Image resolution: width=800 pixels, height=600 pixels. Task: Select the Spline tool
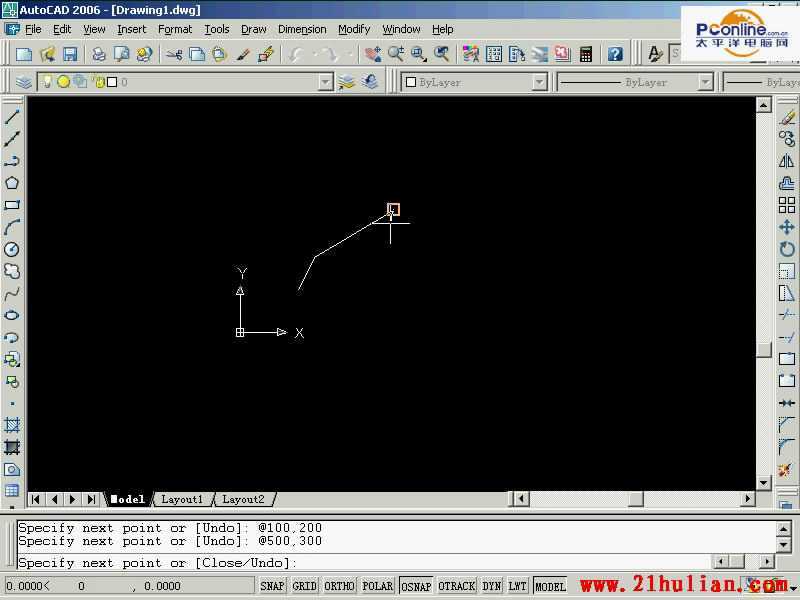12,293
